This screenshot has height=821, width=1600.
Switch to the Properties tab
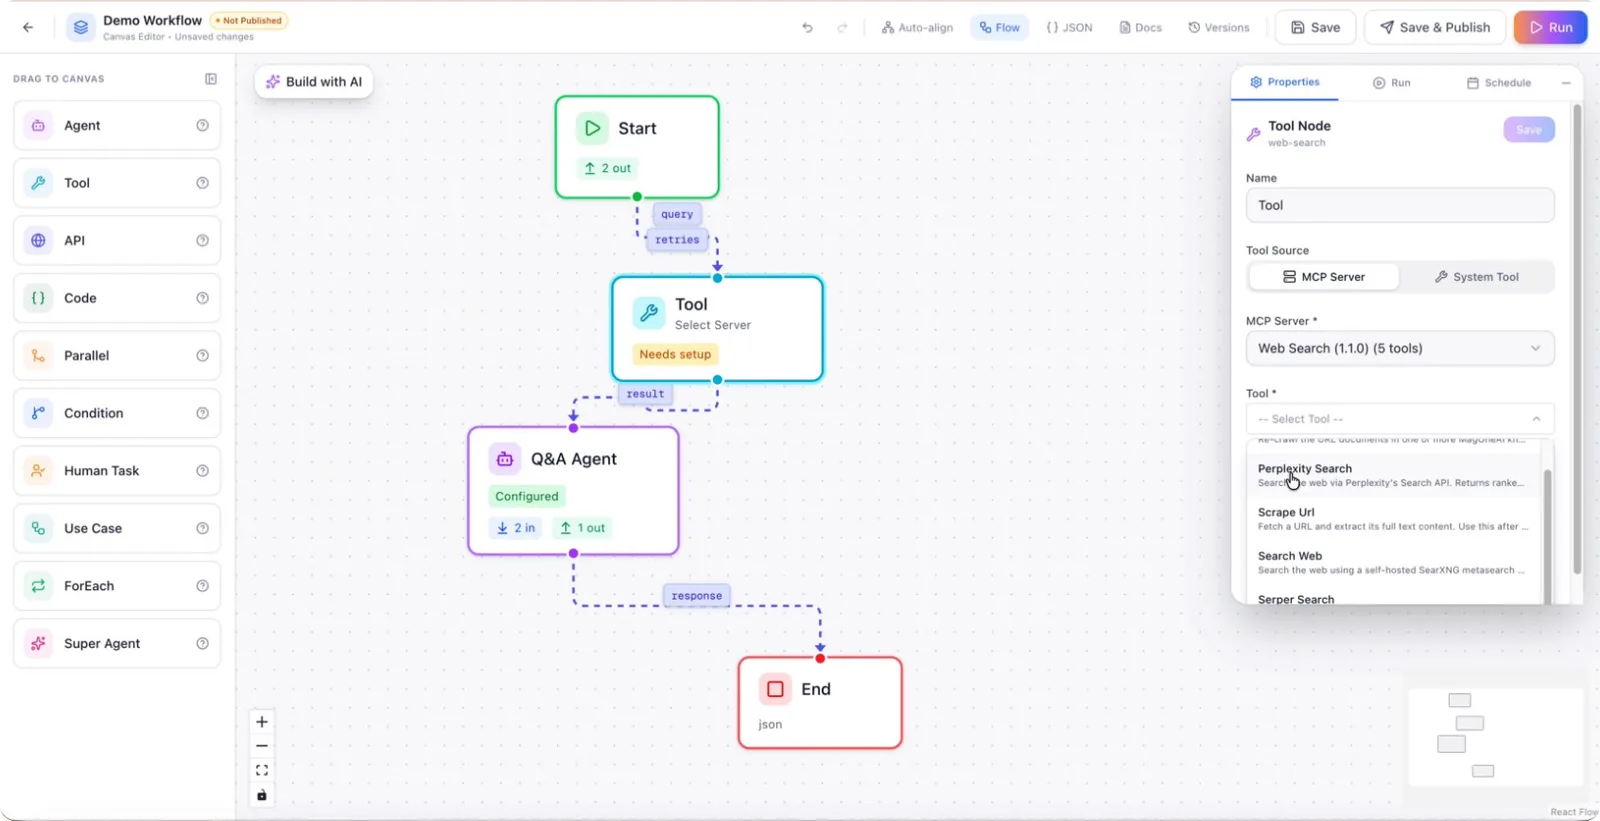tap(1285, 82)
